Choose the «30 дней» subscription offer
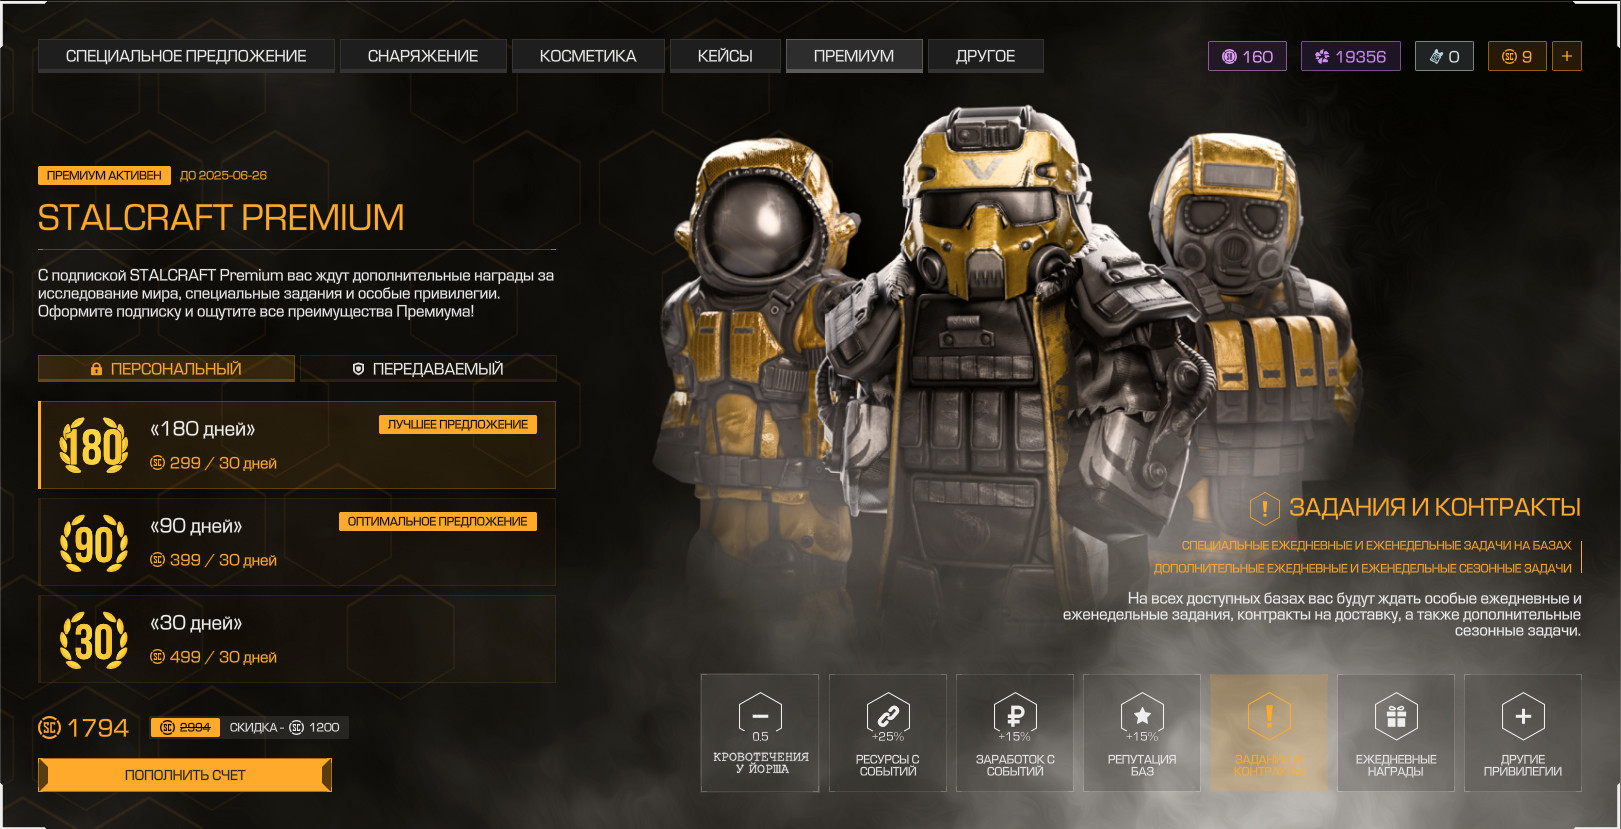The height and width of the screenshot is (829, 1621). 297,639
